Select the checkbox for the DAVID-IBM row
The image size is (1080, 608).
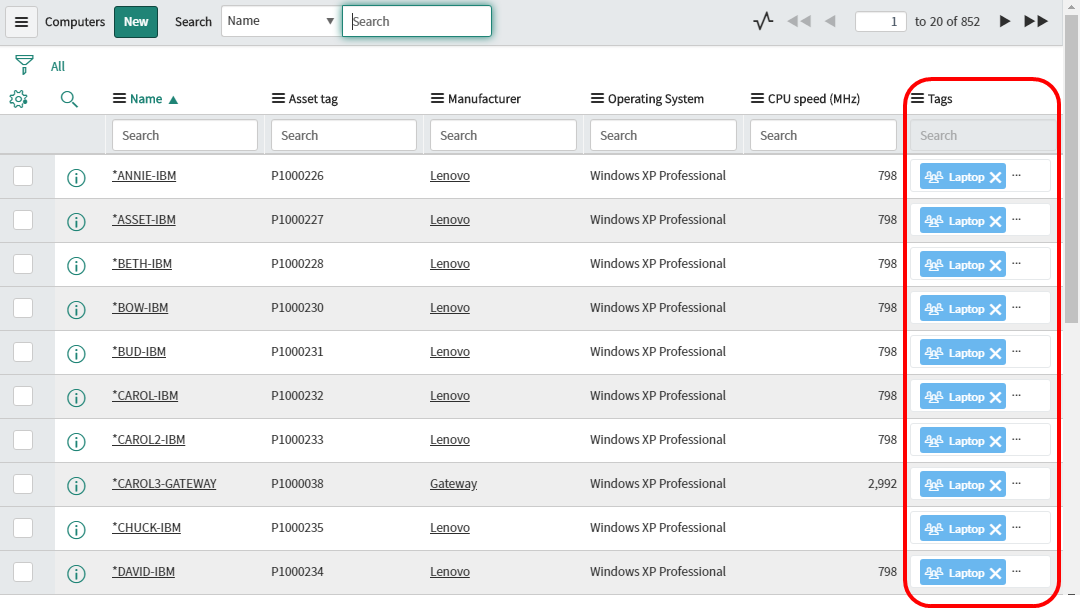pos(22,572)
